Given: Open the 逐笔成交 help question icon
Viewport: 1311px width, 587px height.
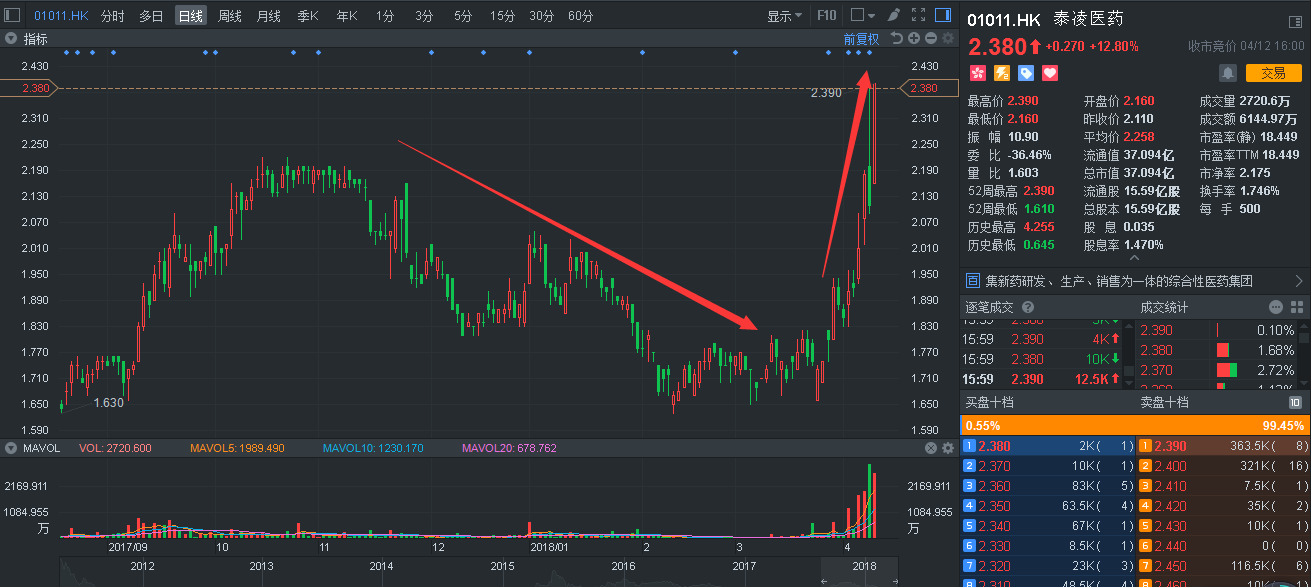Looking at the screenshot, I should click(1027, 307).
